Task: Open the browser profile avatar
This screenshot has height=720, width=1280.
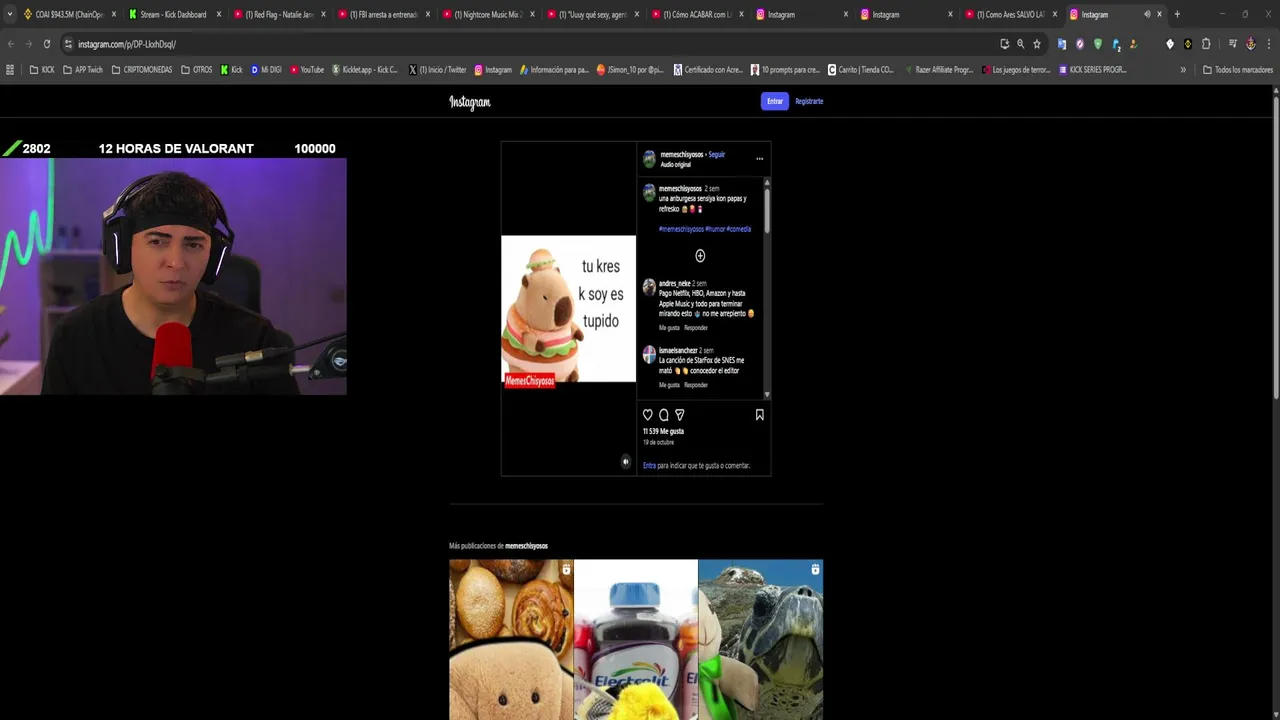Action: coord(1250,44)
